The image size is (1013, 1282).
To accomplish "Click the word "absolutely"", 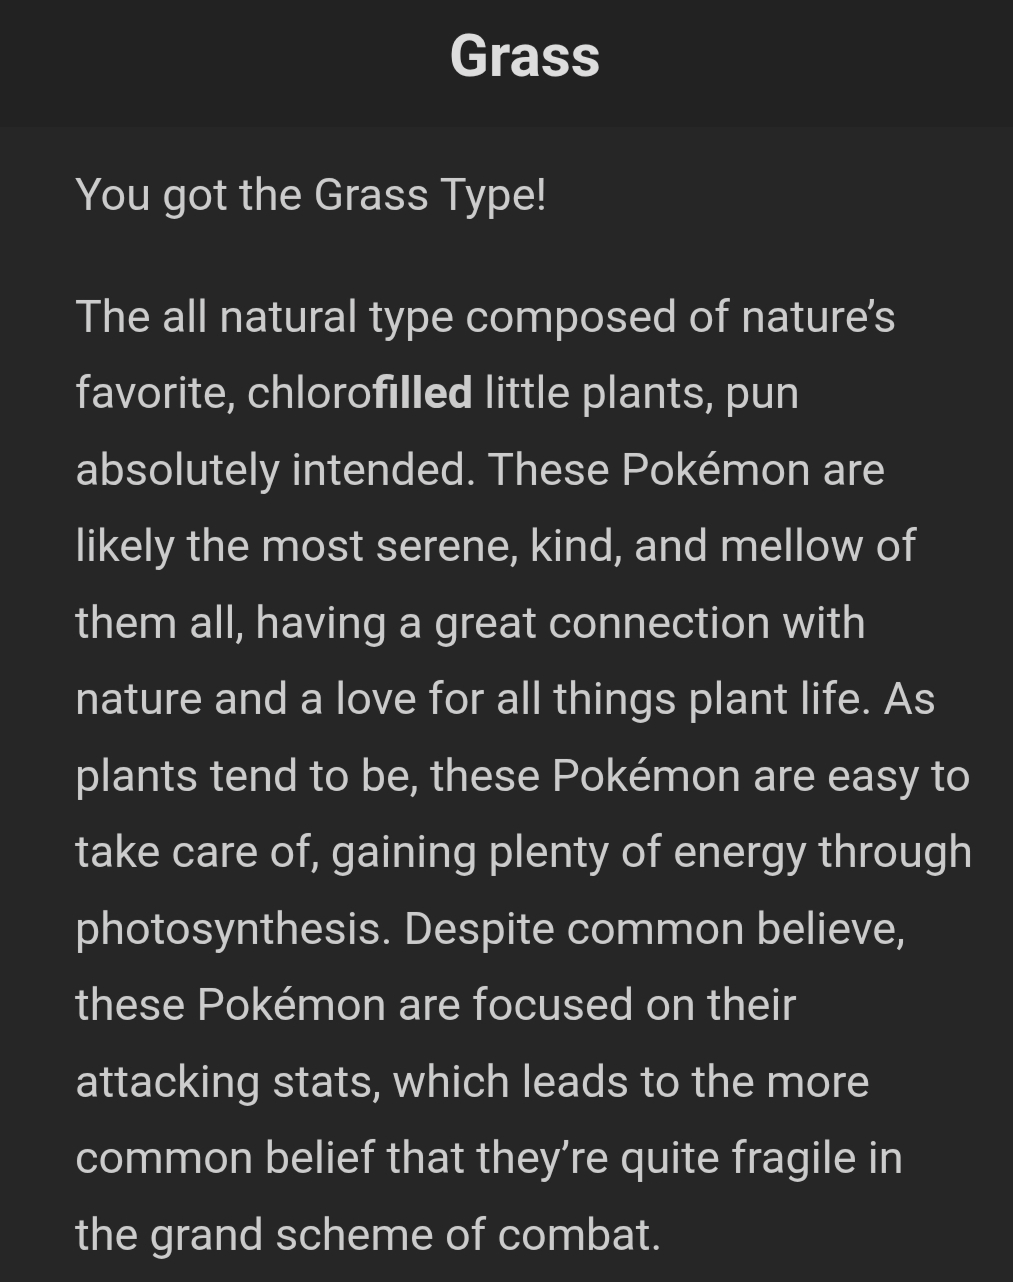I will (x=176, y=469).
